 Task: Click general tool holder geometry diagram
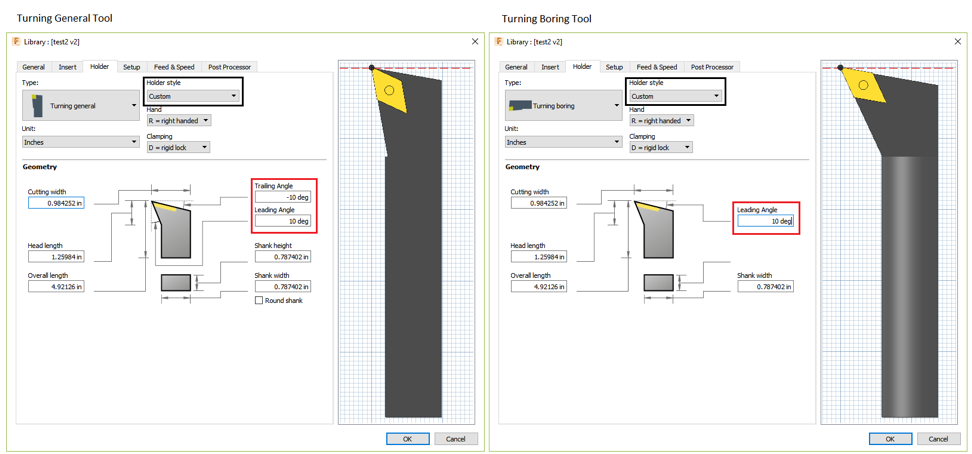171,229
